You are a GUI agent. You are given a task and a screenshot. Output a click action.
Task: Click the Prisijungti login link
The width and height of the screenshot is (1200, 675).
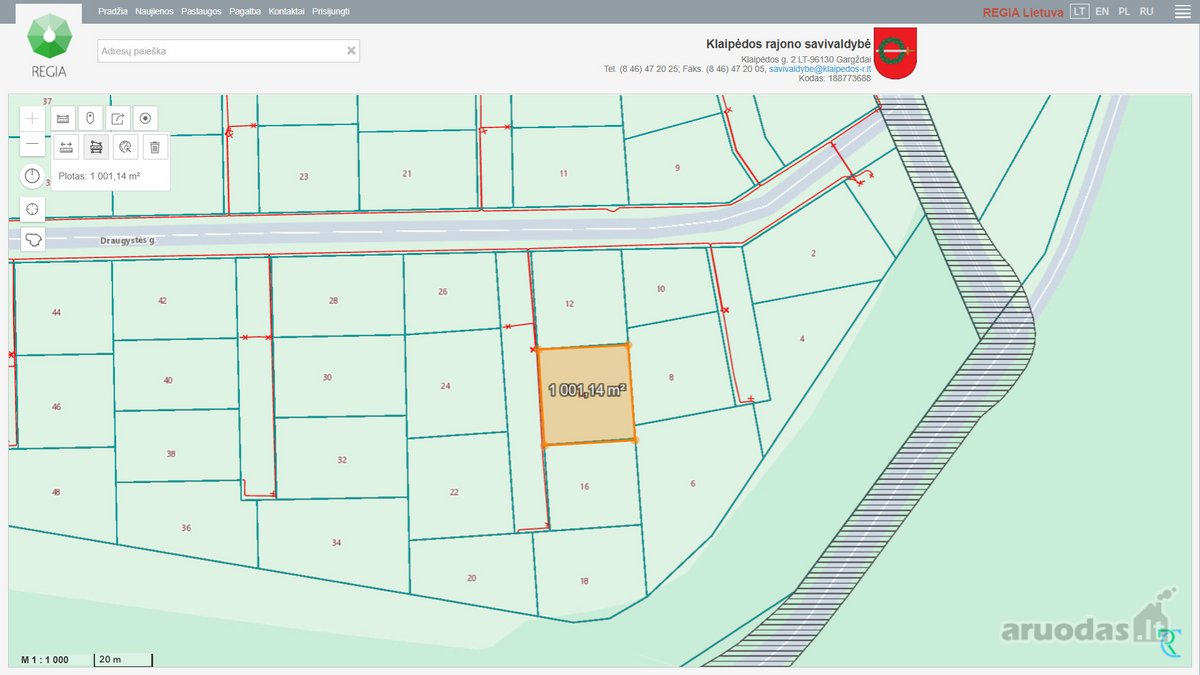tap(331, 11)
